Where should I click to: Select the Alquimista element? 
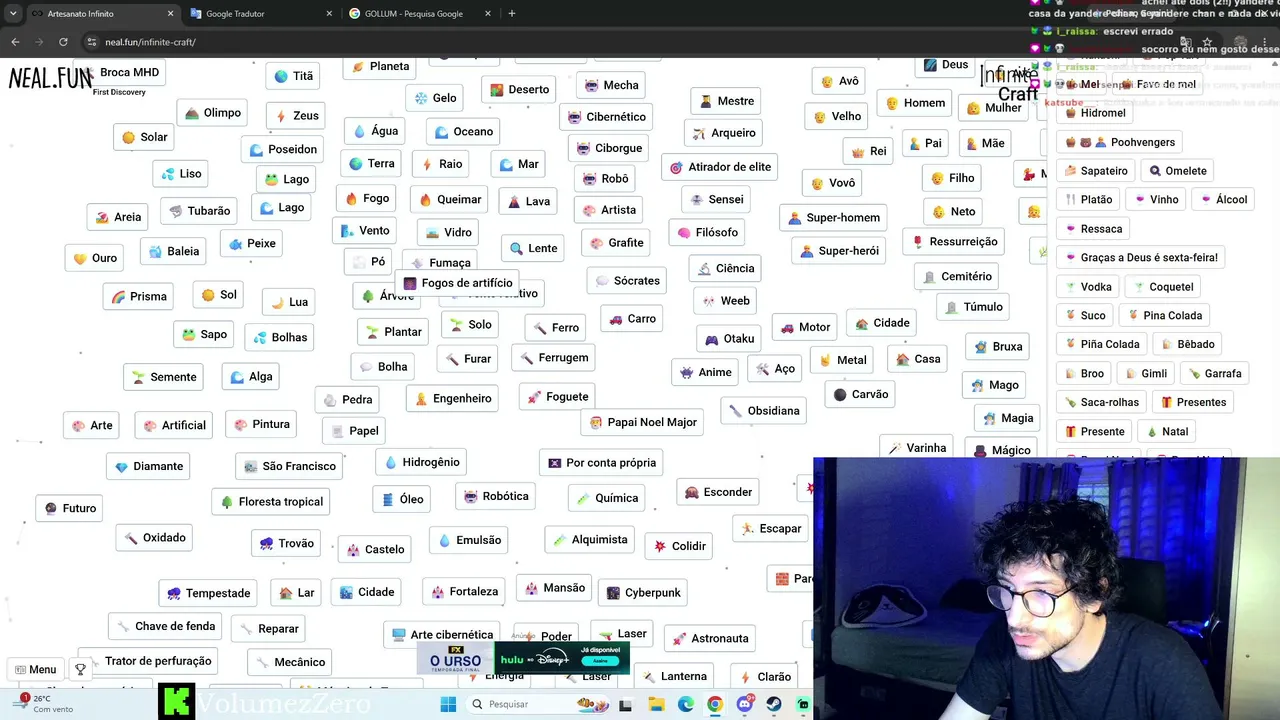(x=590, y=540)
